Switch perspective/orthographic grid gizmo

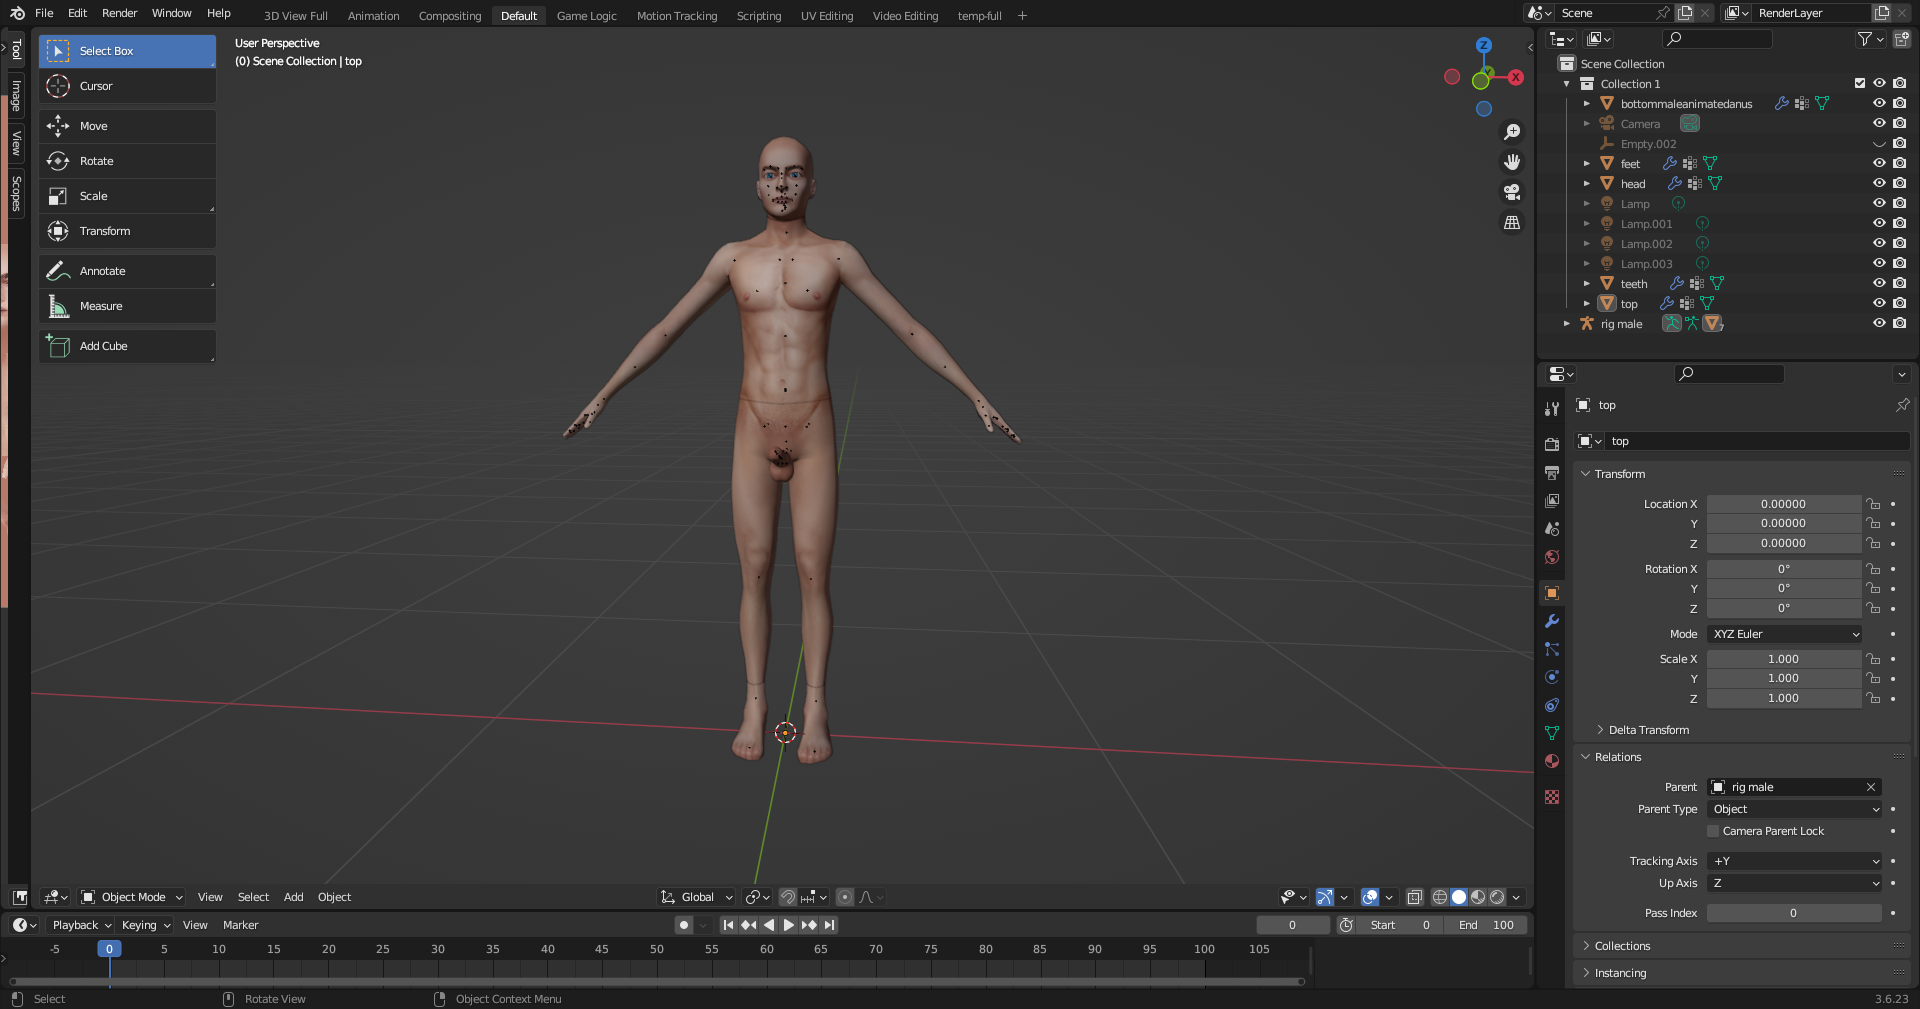point(1512,222)
